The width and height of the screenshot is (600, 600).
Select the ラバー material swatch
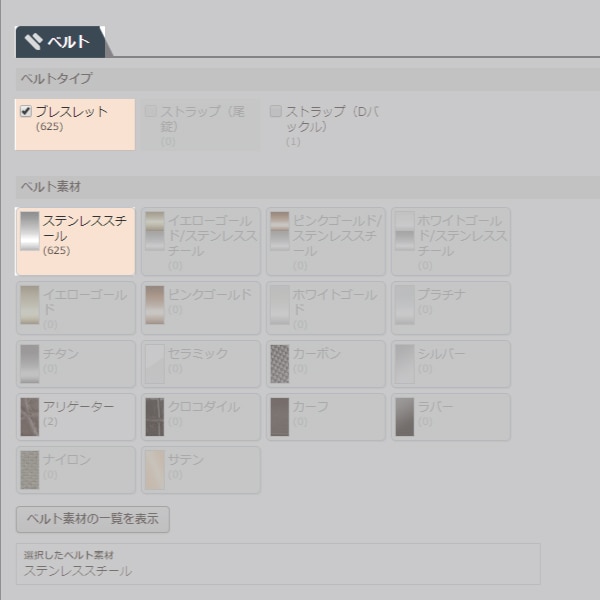click(x=405, y=417)
